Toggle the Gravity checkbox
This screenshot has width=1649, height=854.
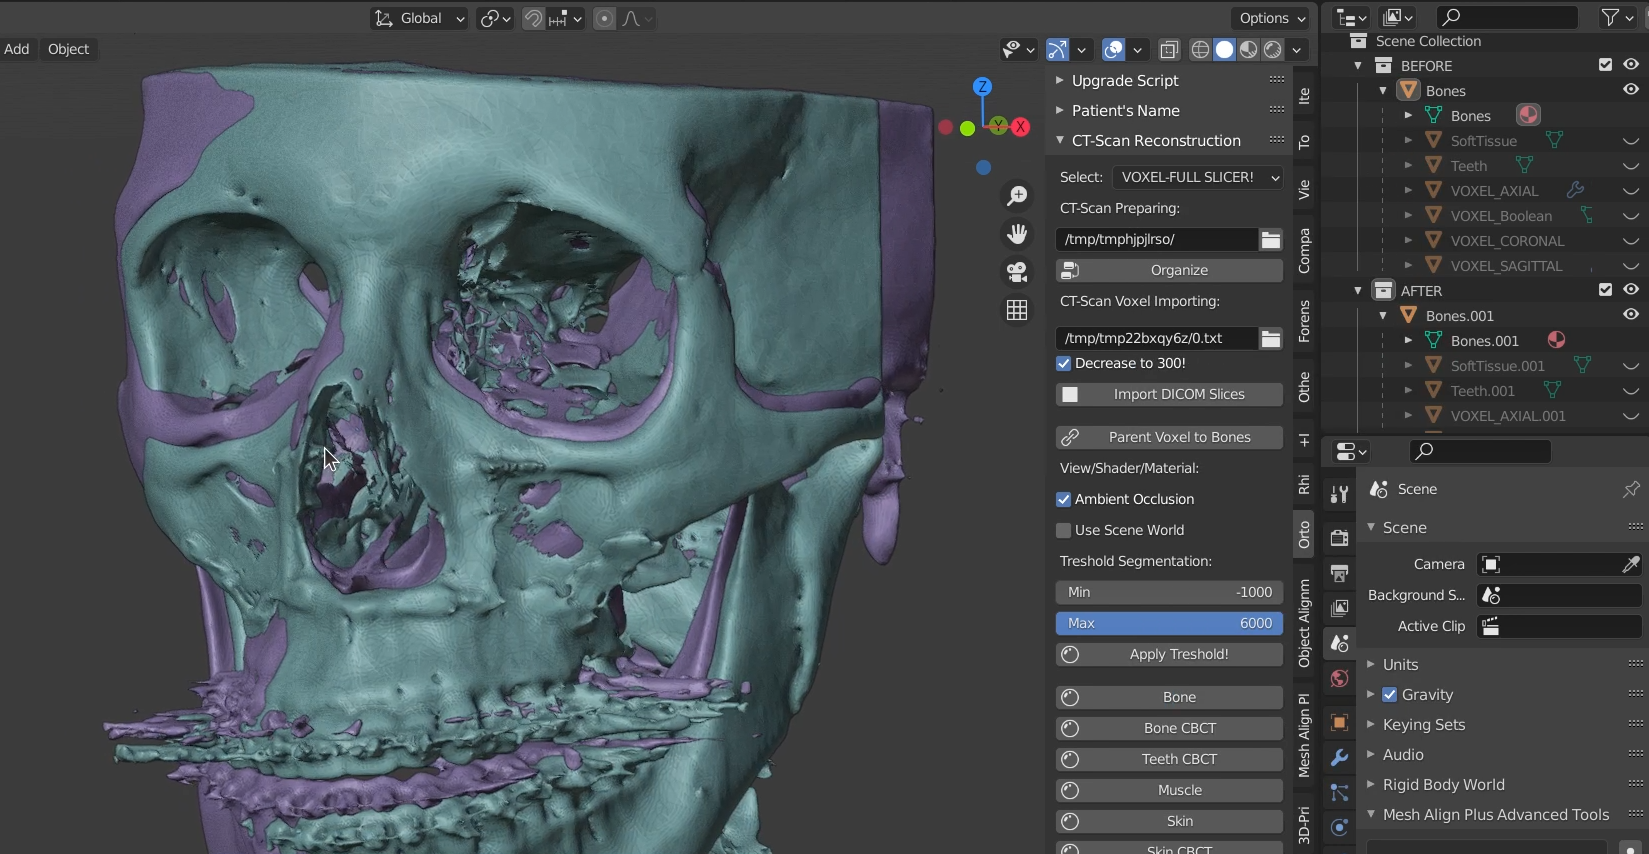coord(1389,694)
